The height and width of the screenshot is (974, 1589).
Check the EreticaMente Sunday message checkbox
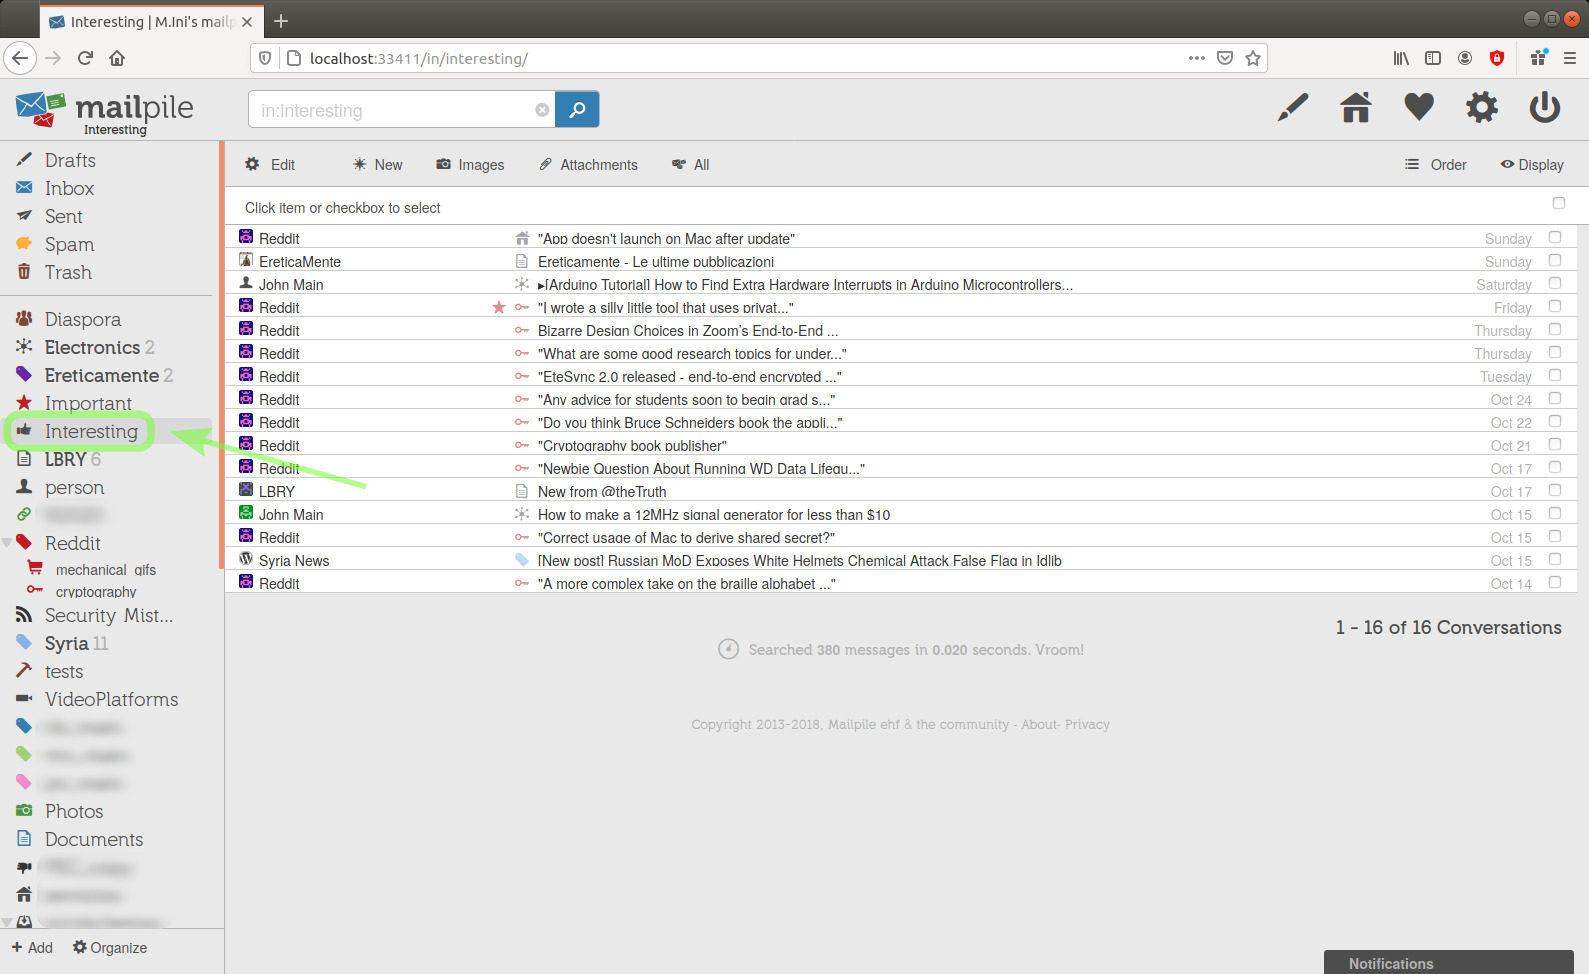pos(1555,260)
